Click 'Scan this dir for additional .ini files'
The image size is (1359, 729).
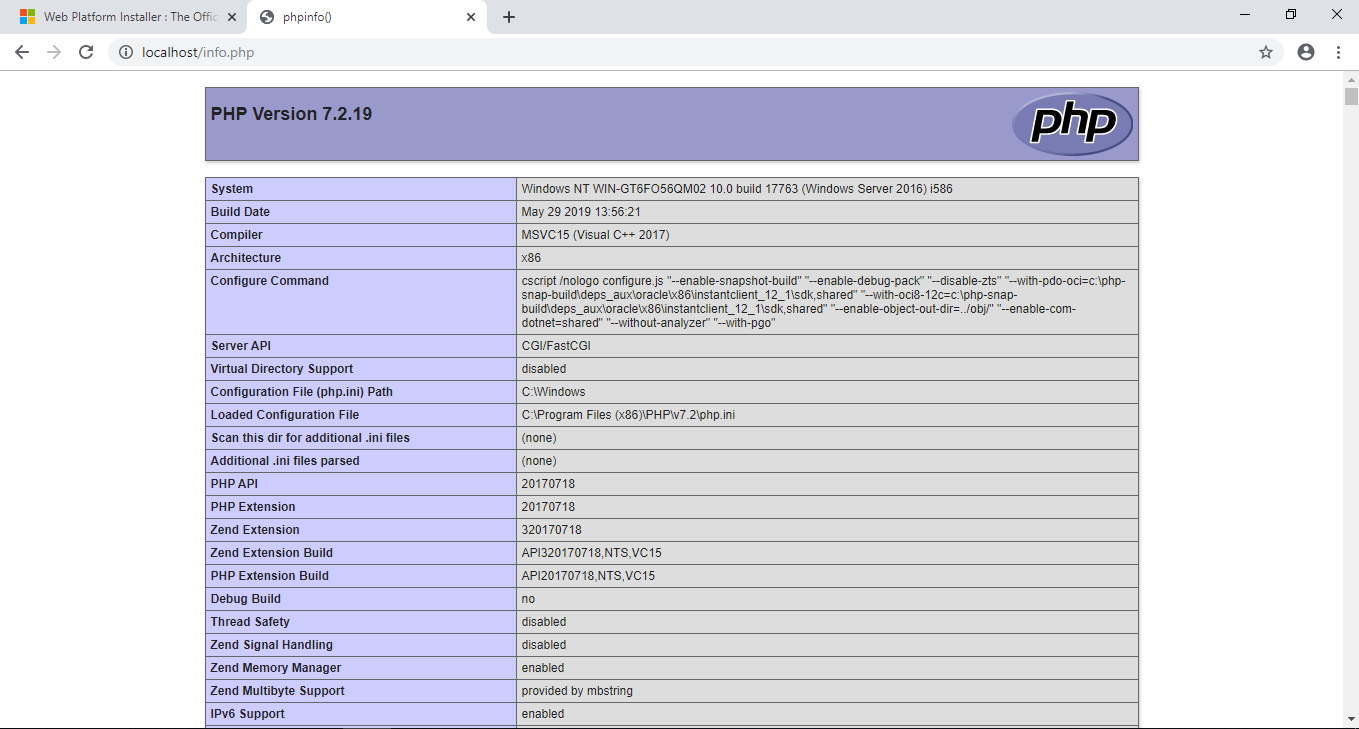click(310, 438)
